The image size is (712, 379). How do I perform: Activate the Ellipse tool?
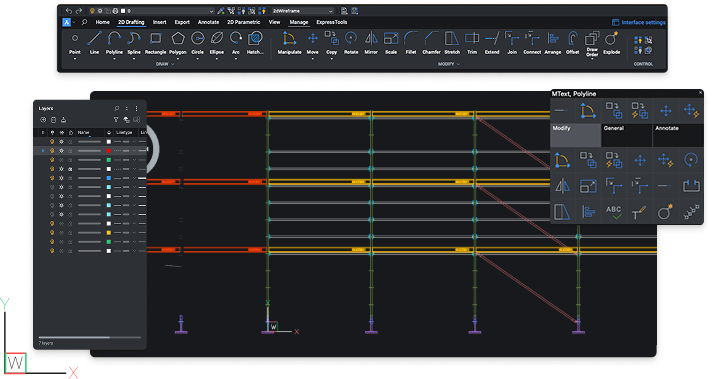pyautogui.click(x=217, y=43)
